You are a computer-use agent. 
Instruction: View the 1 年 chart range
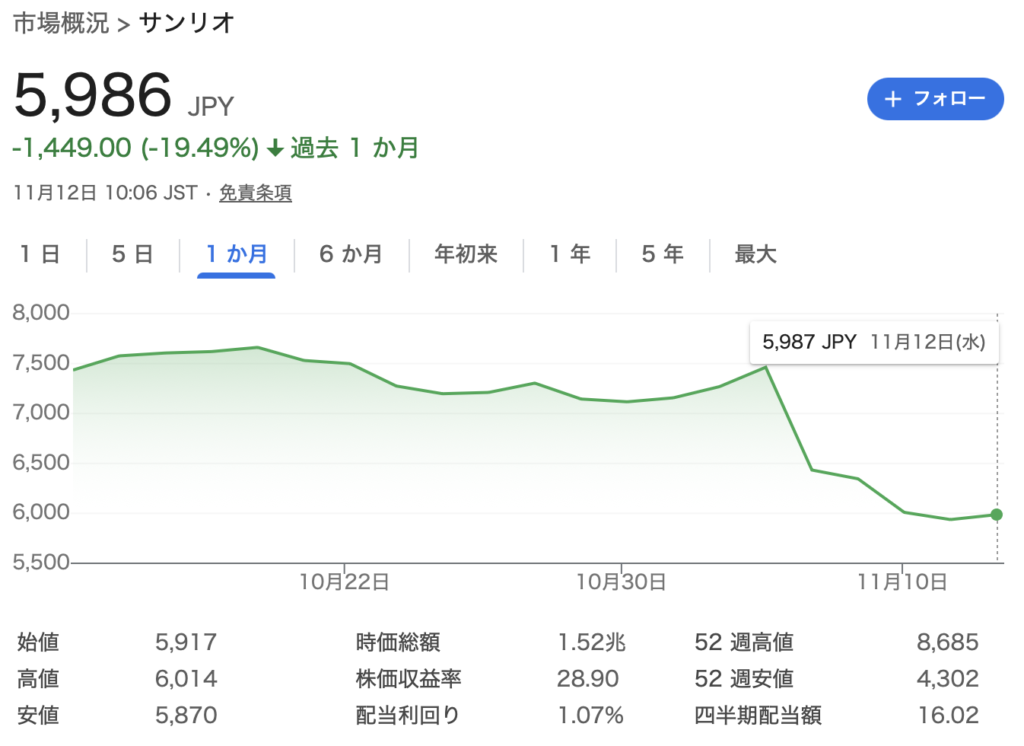point(569,255)
